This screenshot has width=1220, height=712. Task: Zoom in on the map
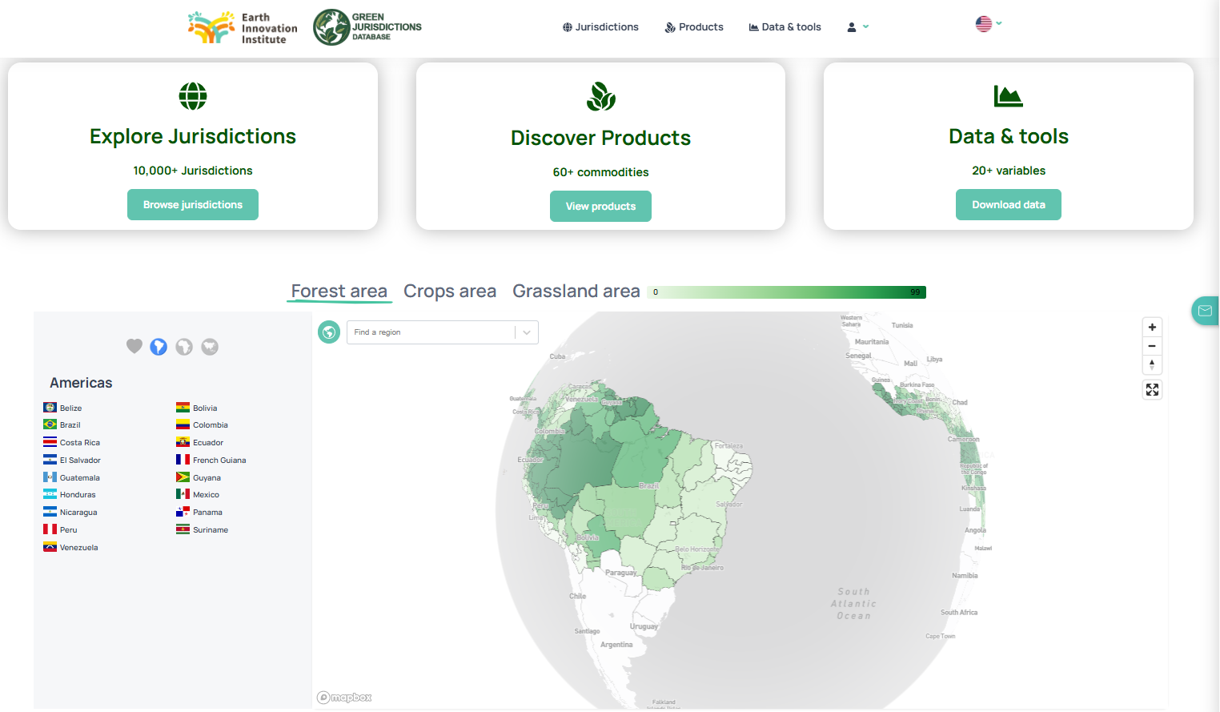1152,327
